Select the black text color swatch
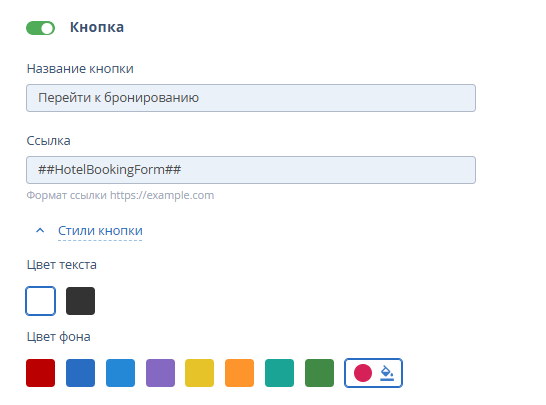The image size is (546, 405). point(80,301)
